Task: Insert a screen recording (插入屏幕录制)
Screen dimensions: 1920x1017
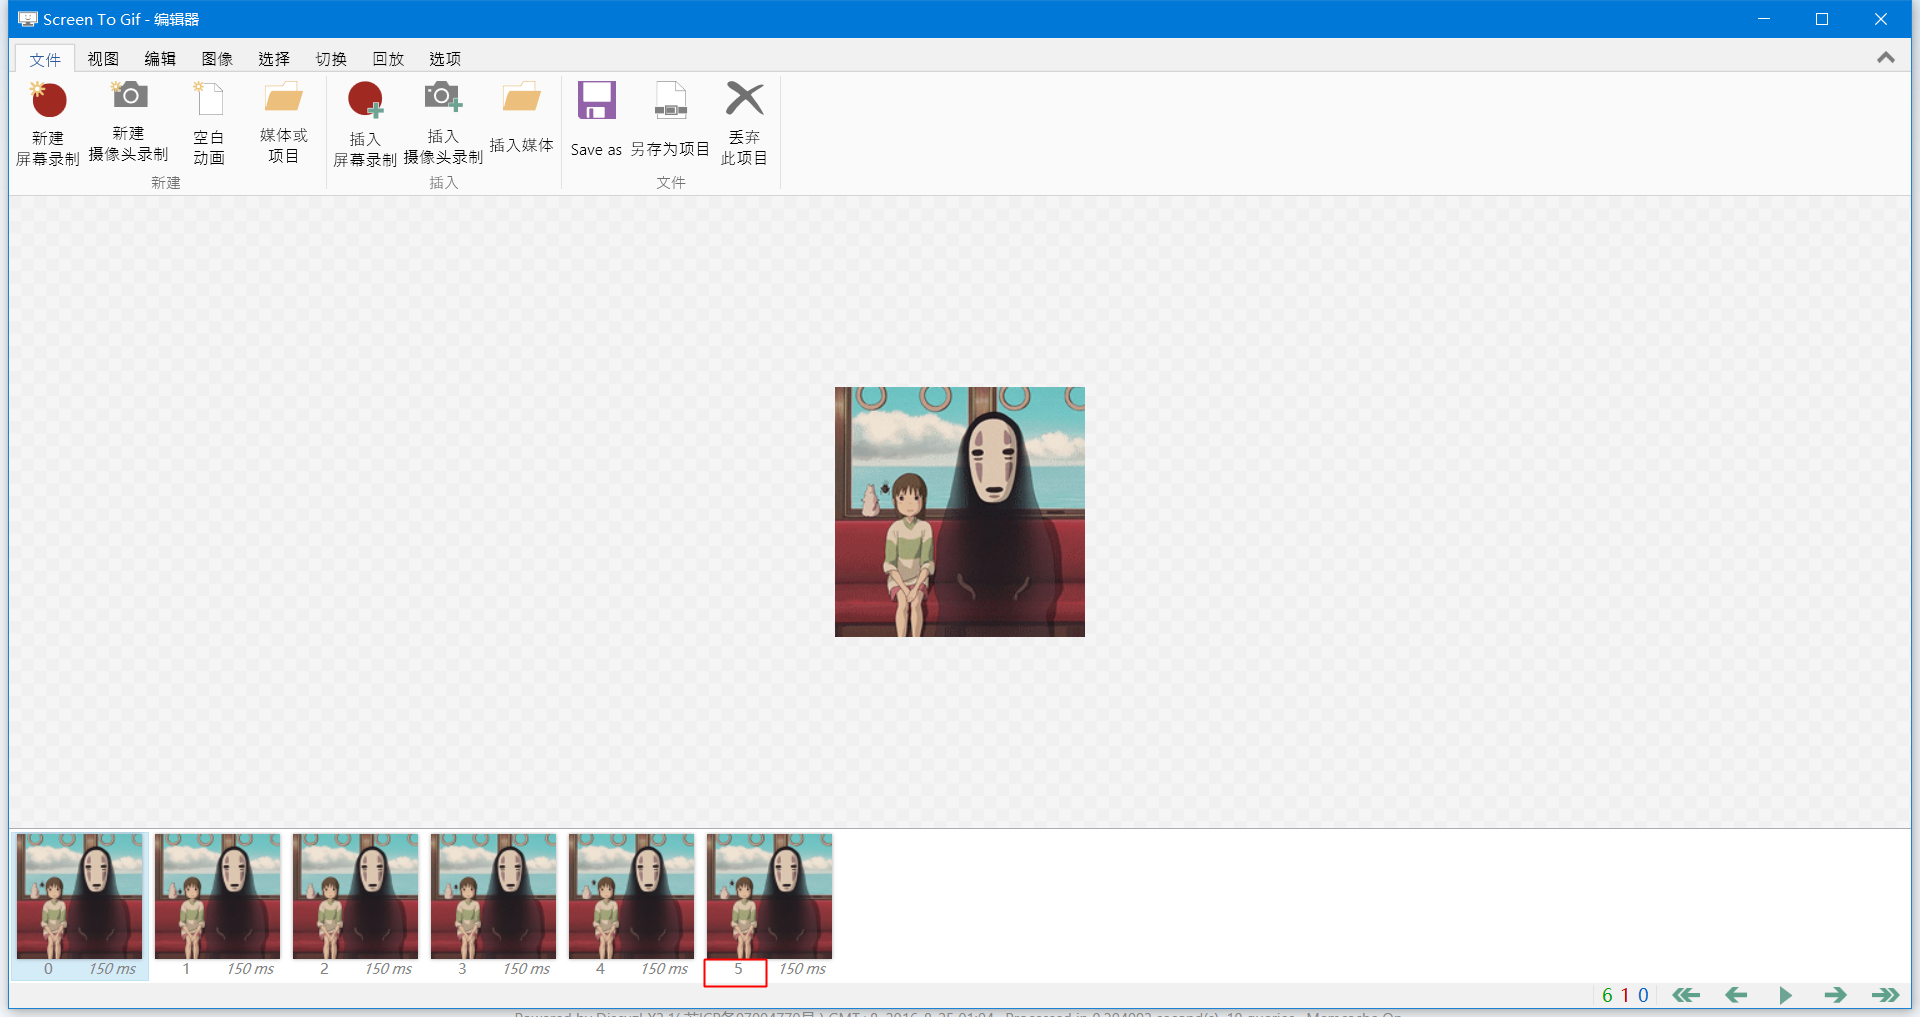Action: pyautogui.click(x=365, y=124)
